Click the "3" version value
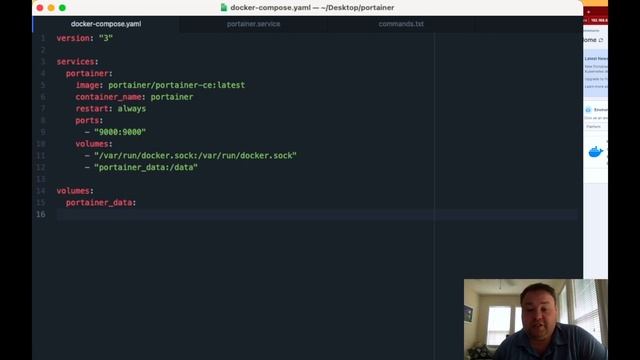640x360 pixels. 106,38
